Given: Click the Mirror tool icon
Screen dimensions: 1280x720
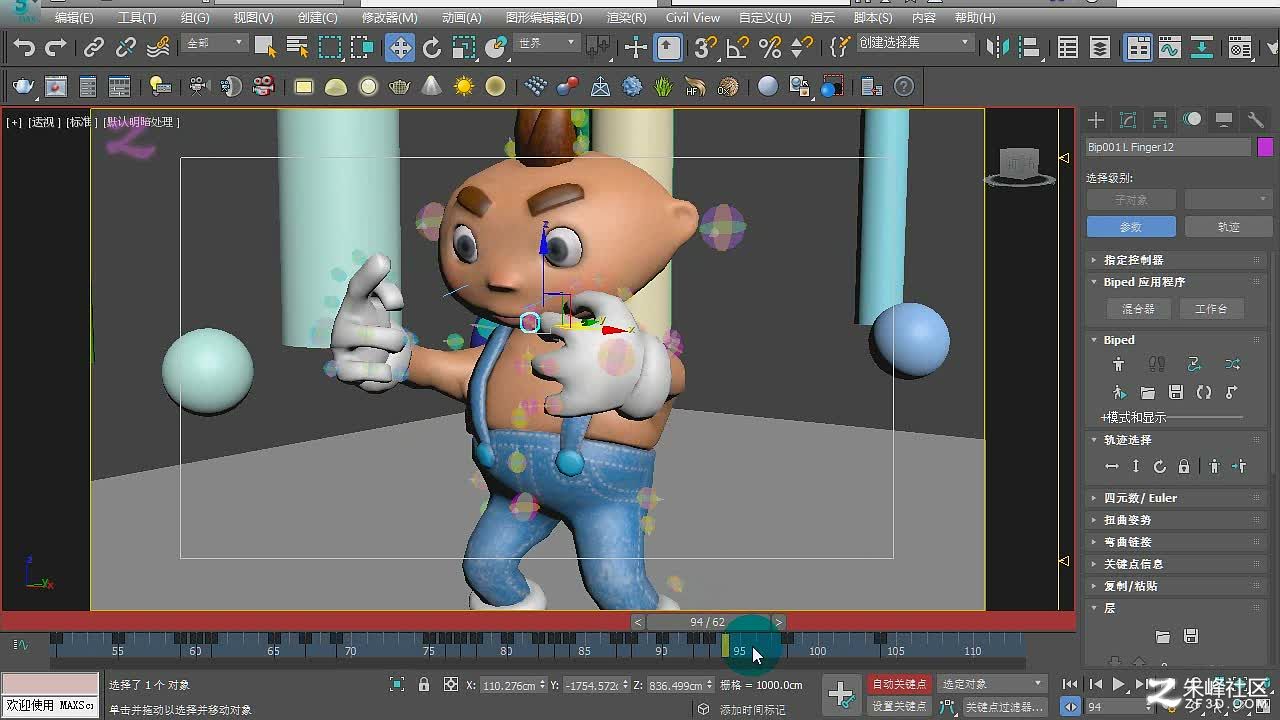Looking at the screenshot, I should pos(997,47).
